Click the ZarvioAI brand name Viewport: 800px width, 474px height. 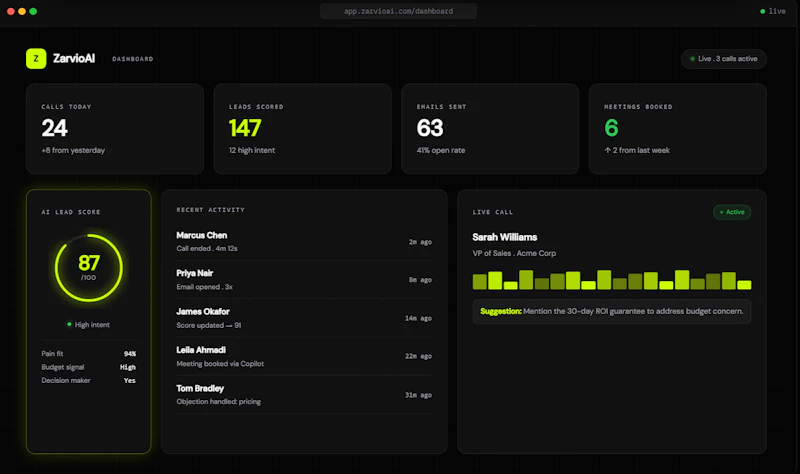click(x=74, y=59)
